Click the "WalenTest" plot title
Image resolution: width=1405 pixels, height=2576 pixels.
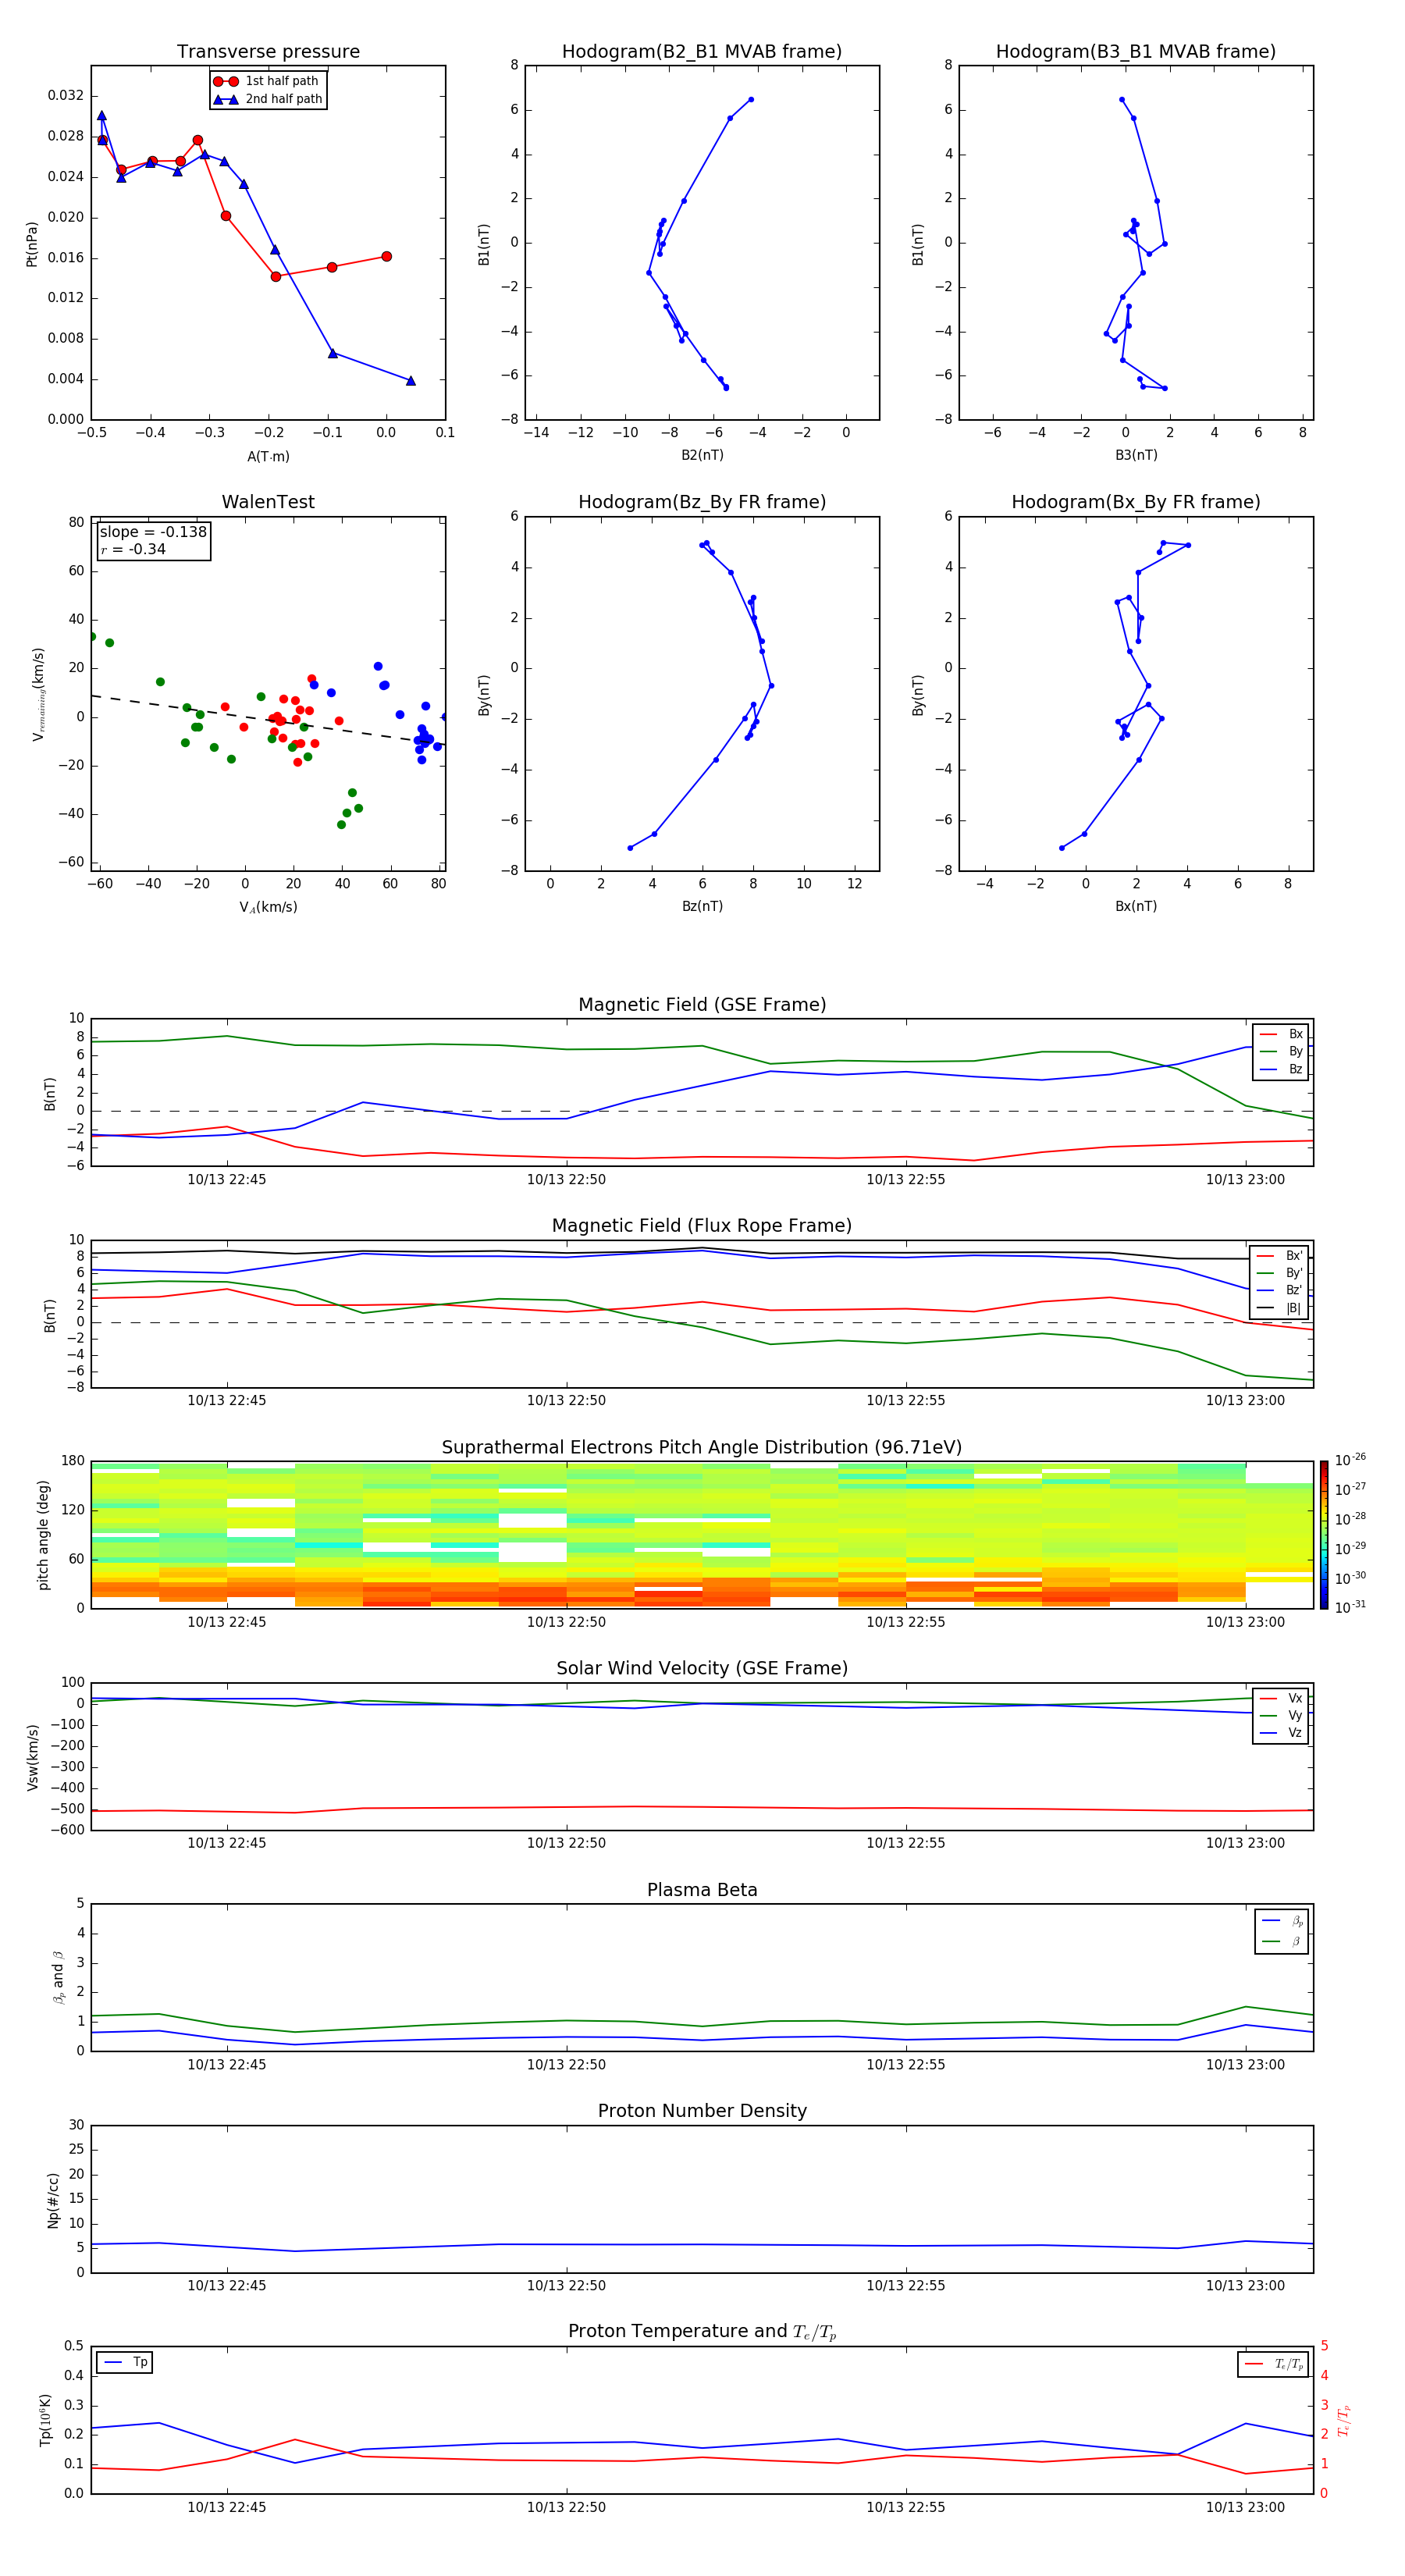click(x=268, y=502)
